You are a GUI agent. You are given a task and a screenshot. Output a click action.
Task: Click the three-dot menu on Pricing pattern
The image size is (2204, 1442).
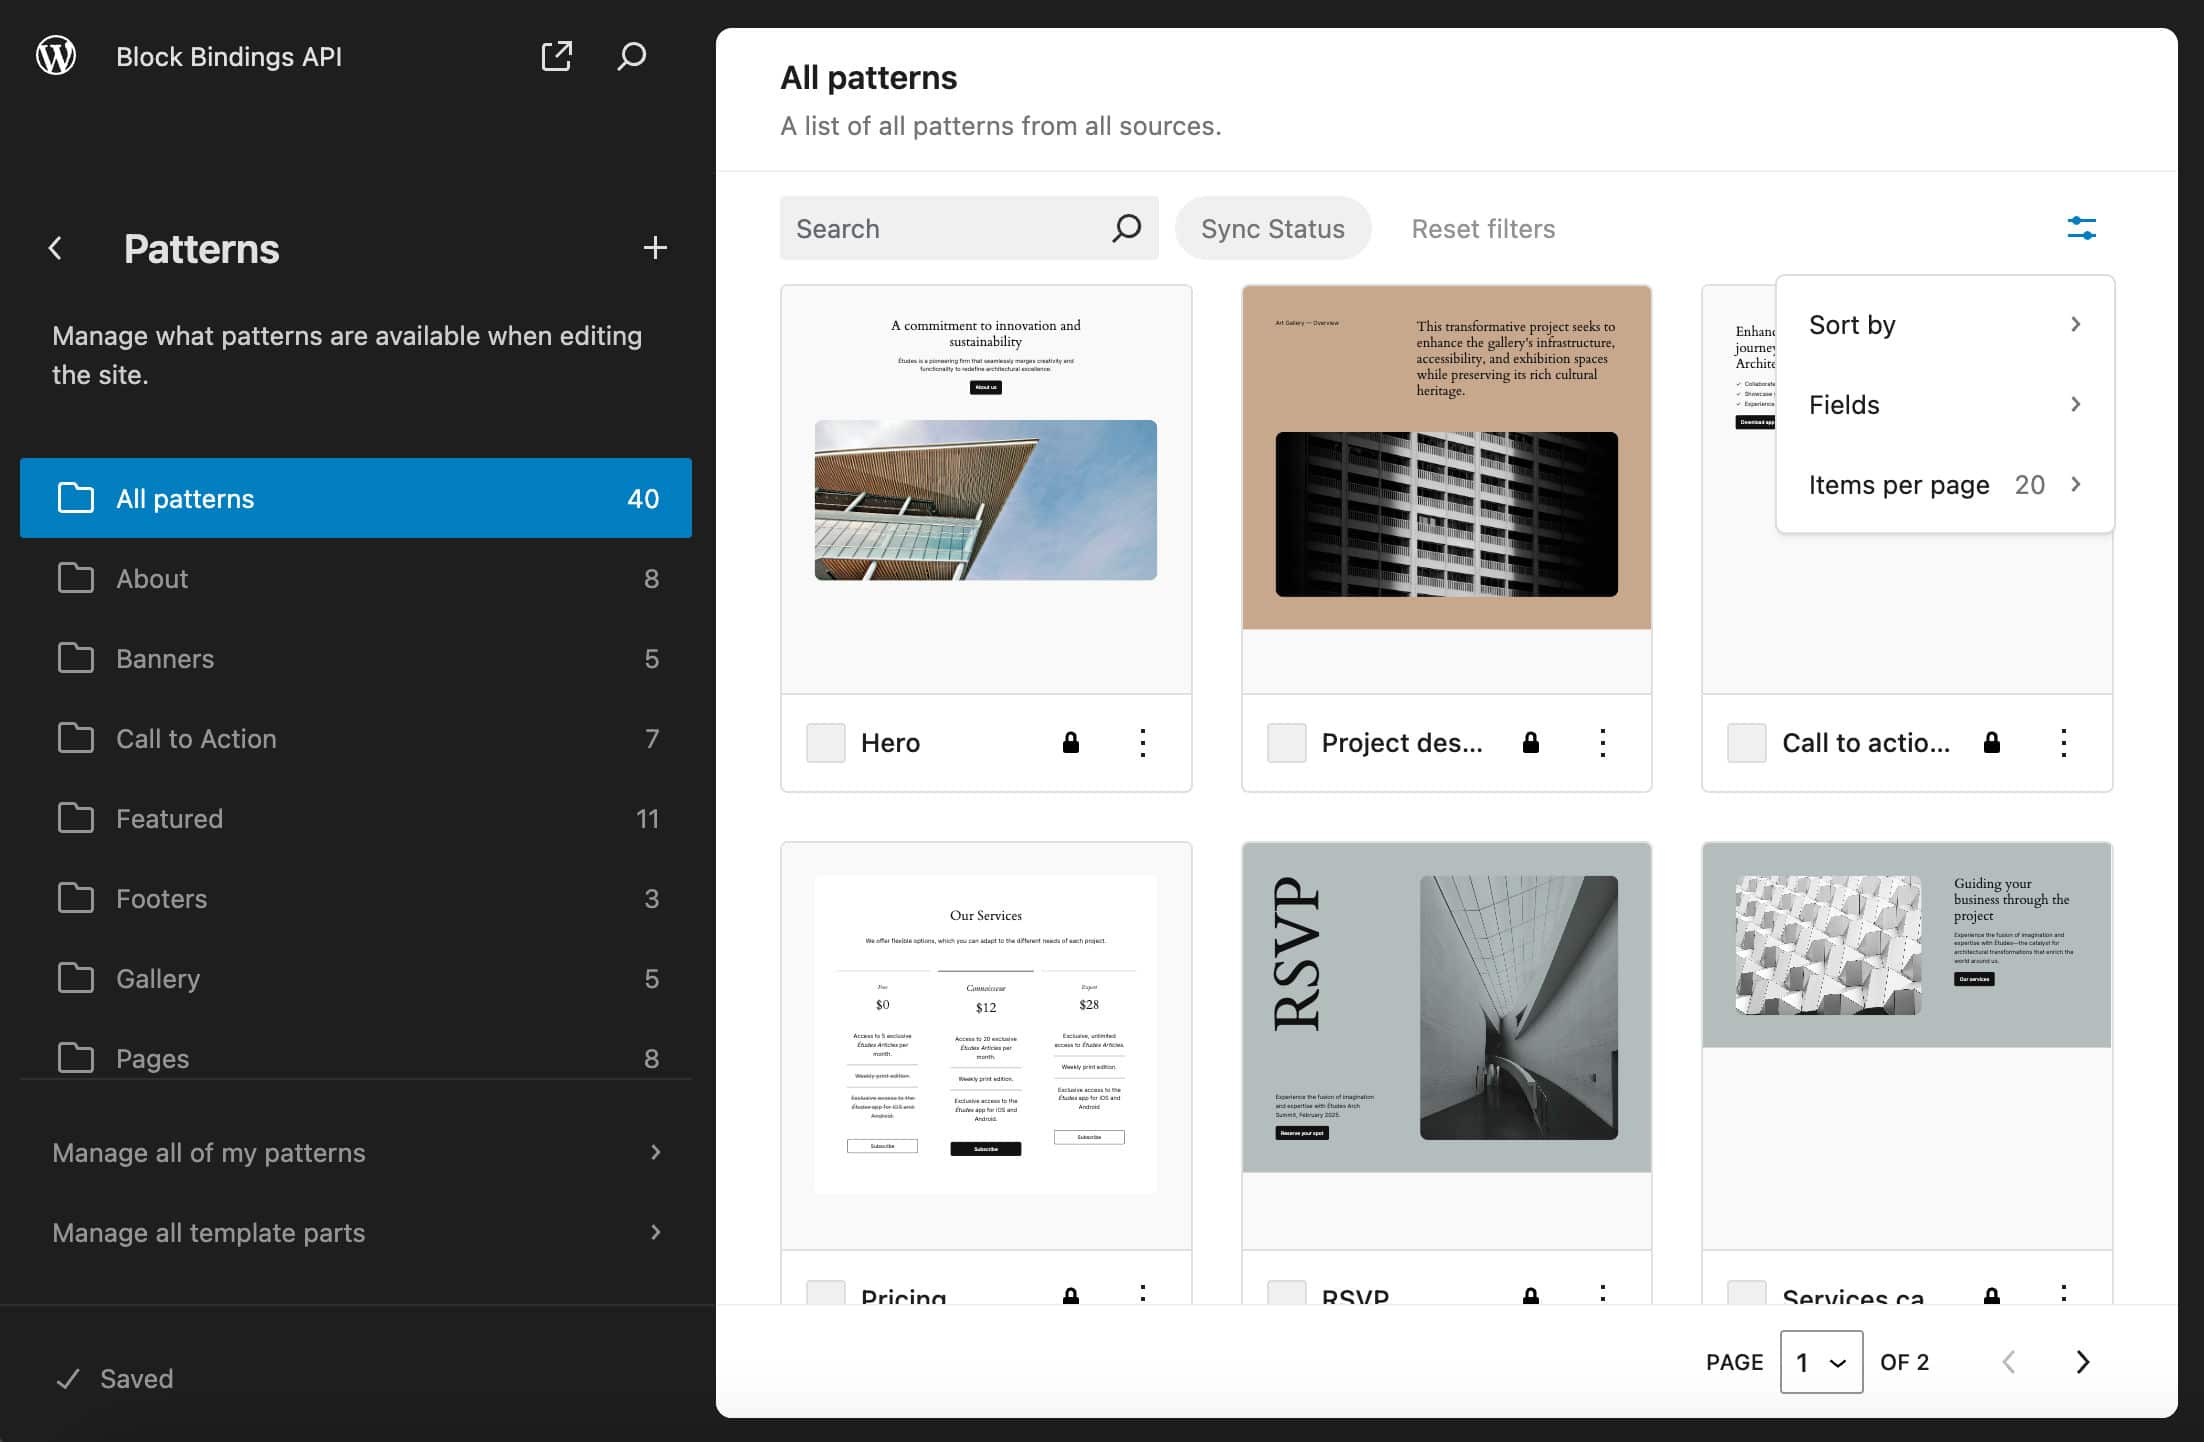click(1142, 1296)
